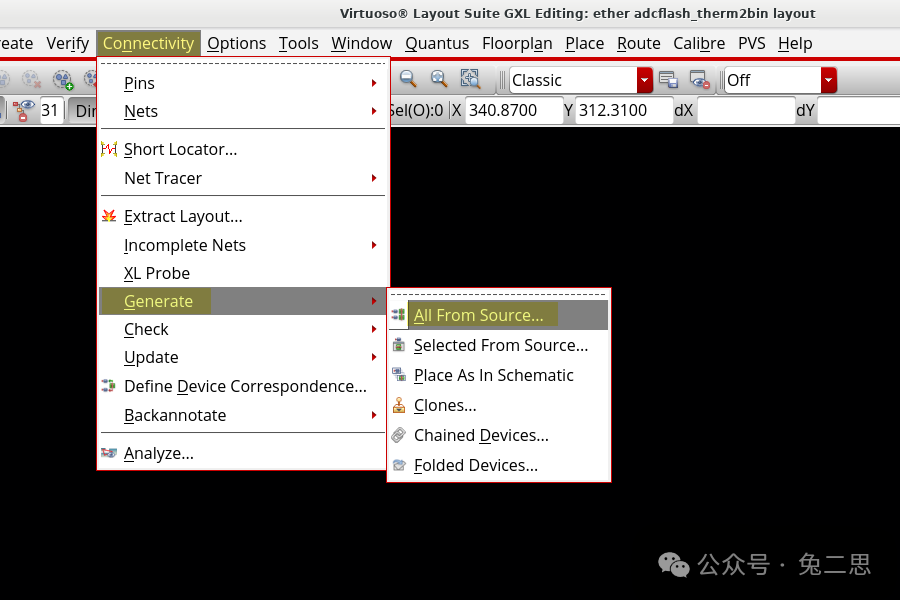Screen dimensions: 900x600
Task: Click the group icon with green plus
Action: pos(63,80)
